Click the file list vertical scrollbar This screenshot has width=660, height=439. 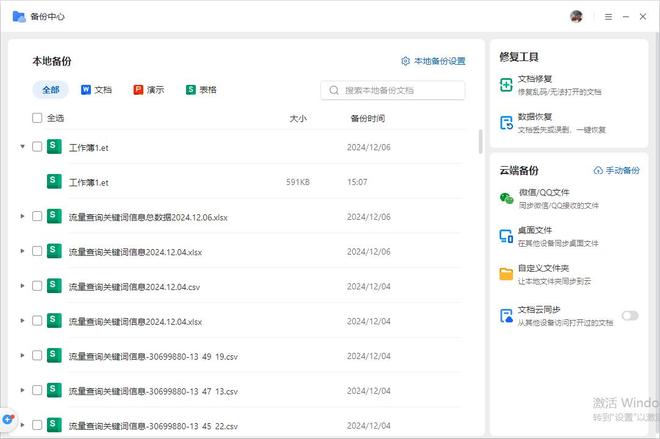click(x=480, y=141)
